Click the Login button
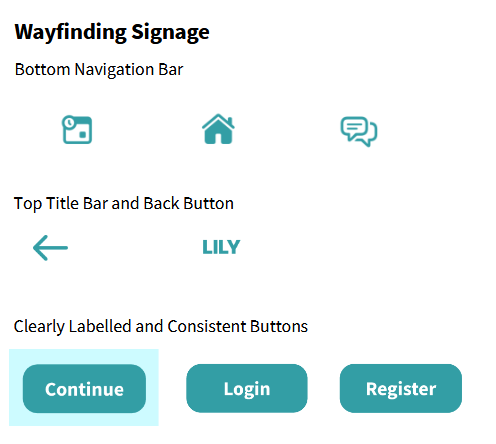496x444 pixels. click(x=247, y=388)
